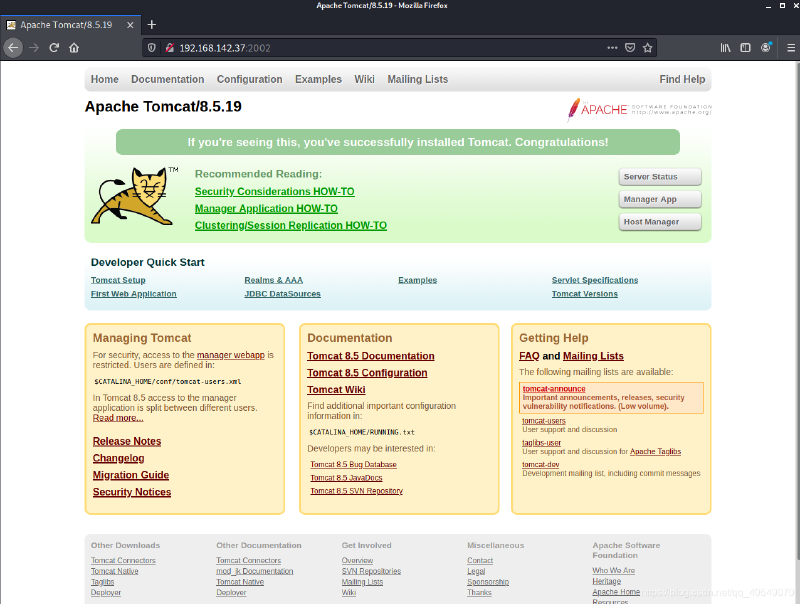Open the Tomcat Setup link
Screen dimensions: 800x604
(x=118, y=280)
